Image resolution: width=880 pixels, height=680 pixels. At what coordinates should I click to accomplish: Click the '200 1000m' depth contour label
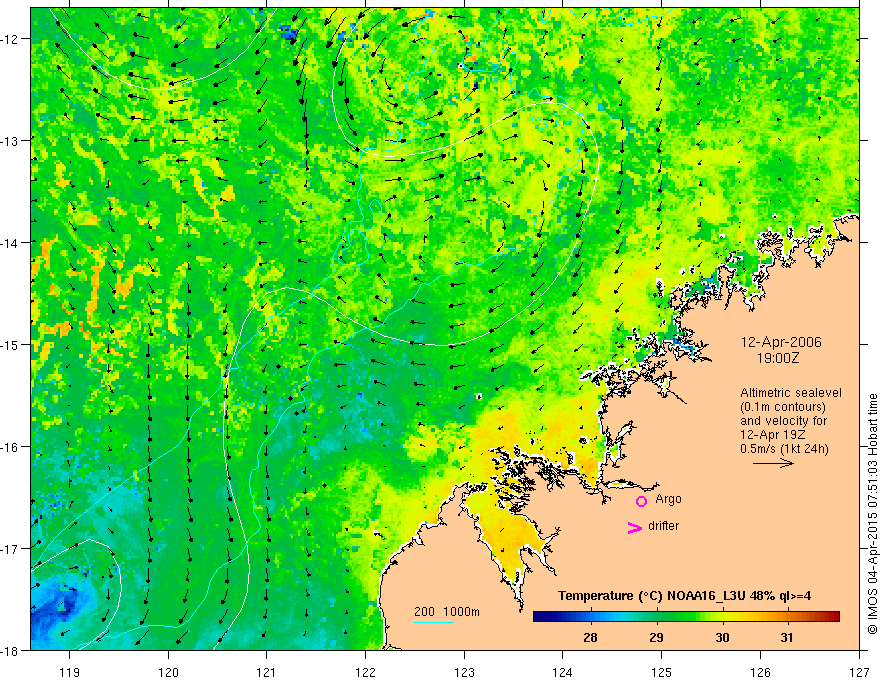(x=447, y=612)
